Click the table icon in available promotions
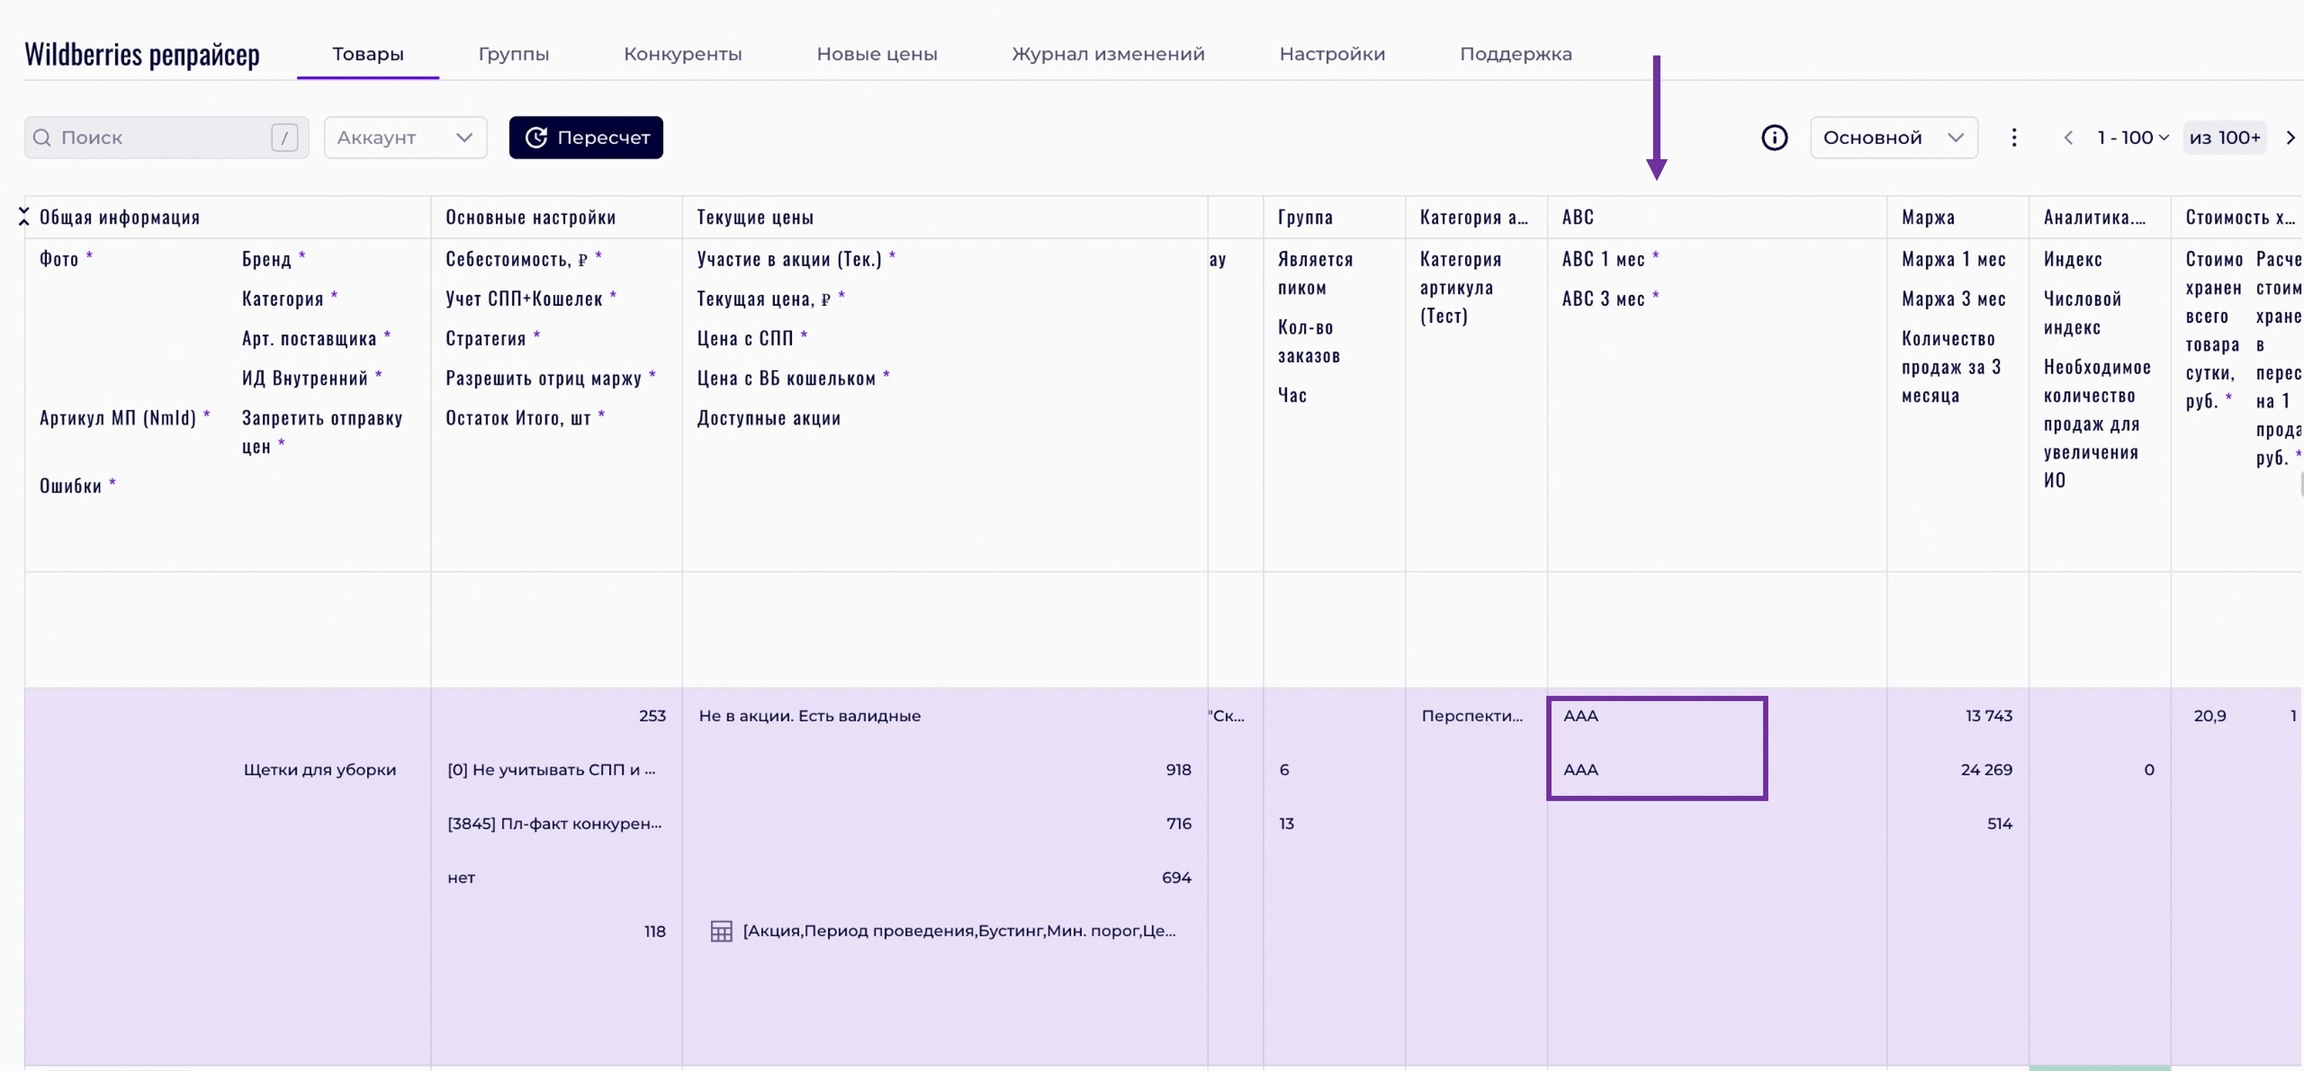This screenshot has width=2304, height=1071. pos(721,931)
